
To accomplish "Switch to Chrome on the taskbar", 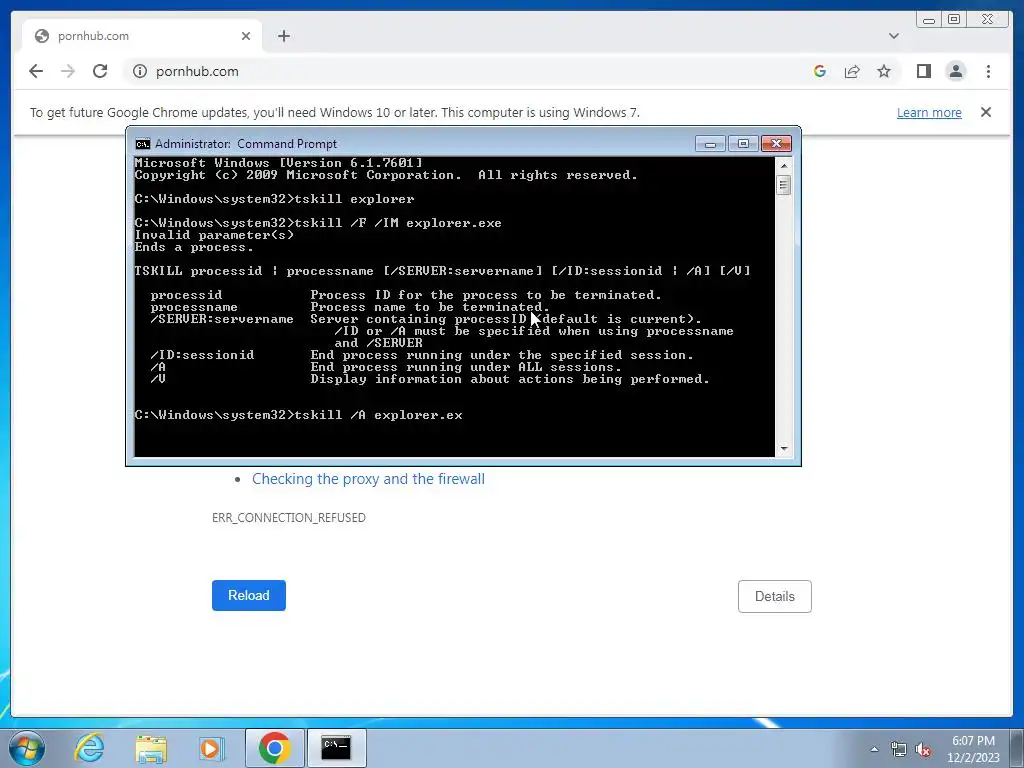I will coord(275,748).
